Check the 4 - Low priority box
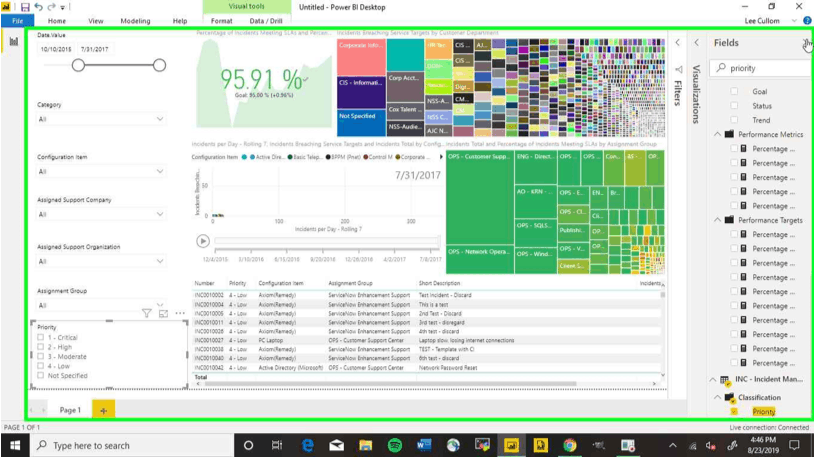The image size is (815, 458). pos(41,366)
